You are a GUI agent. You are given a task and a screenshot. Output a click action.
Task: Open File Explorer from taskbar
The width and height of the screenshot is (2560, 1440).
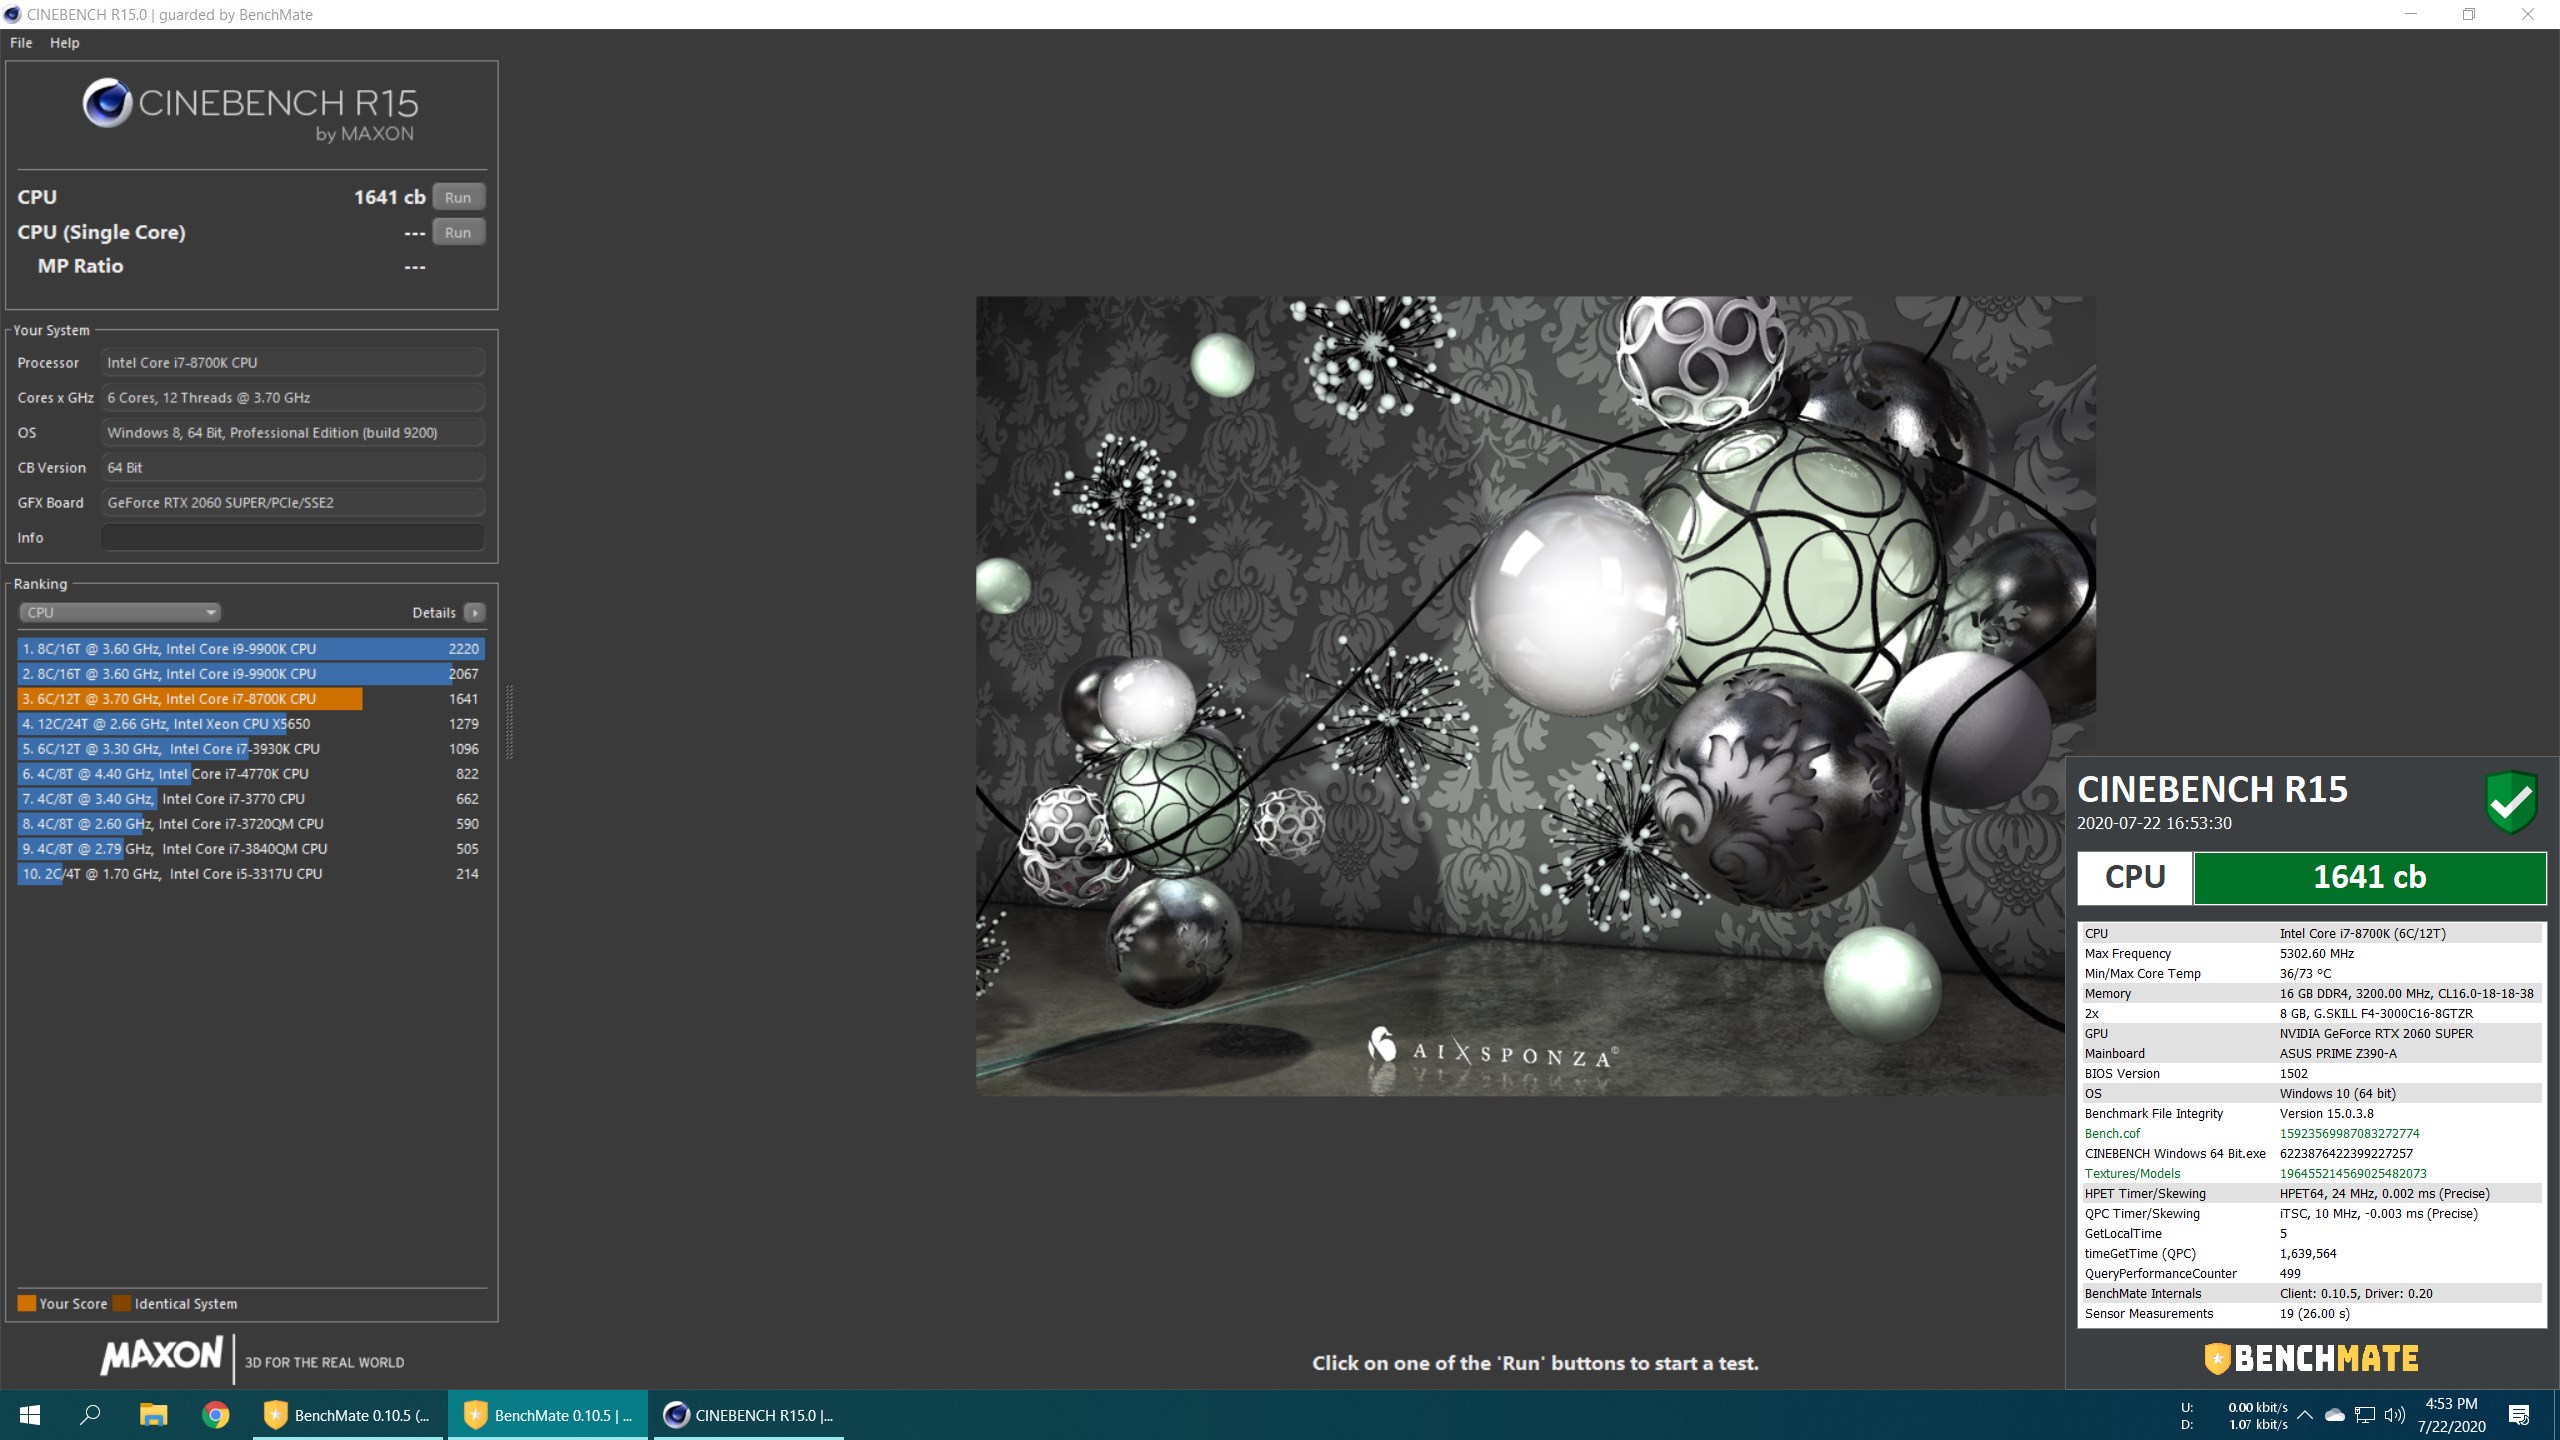[153, 1415]
